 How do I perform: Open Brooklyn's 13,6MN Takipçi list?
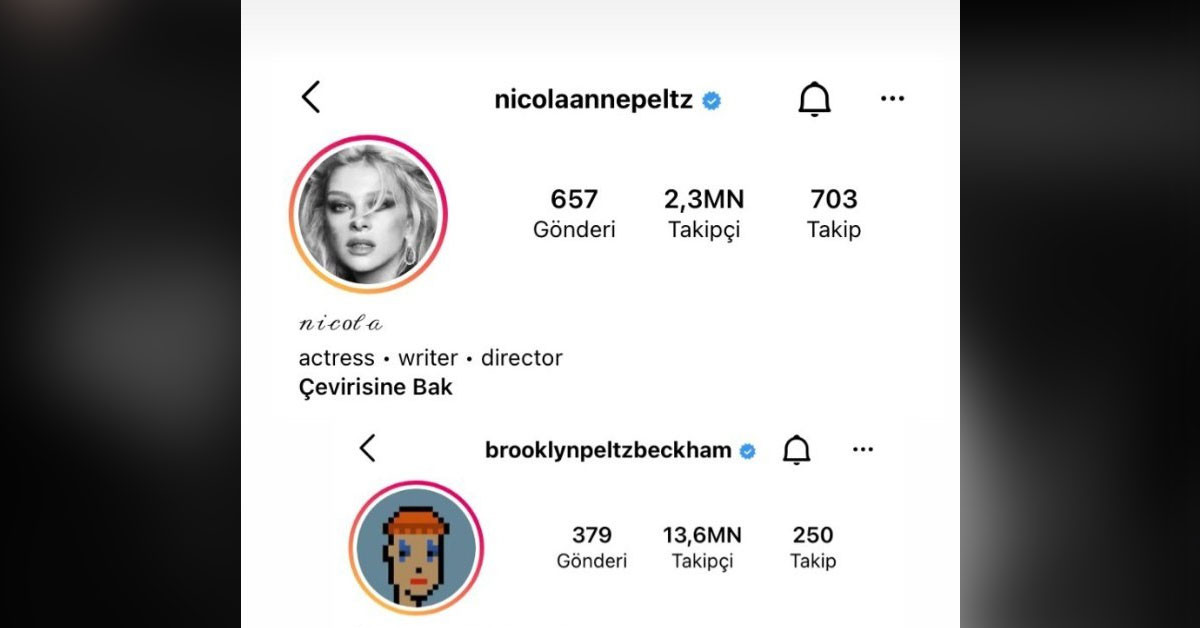pyautogui.click(x=702, y=547)
